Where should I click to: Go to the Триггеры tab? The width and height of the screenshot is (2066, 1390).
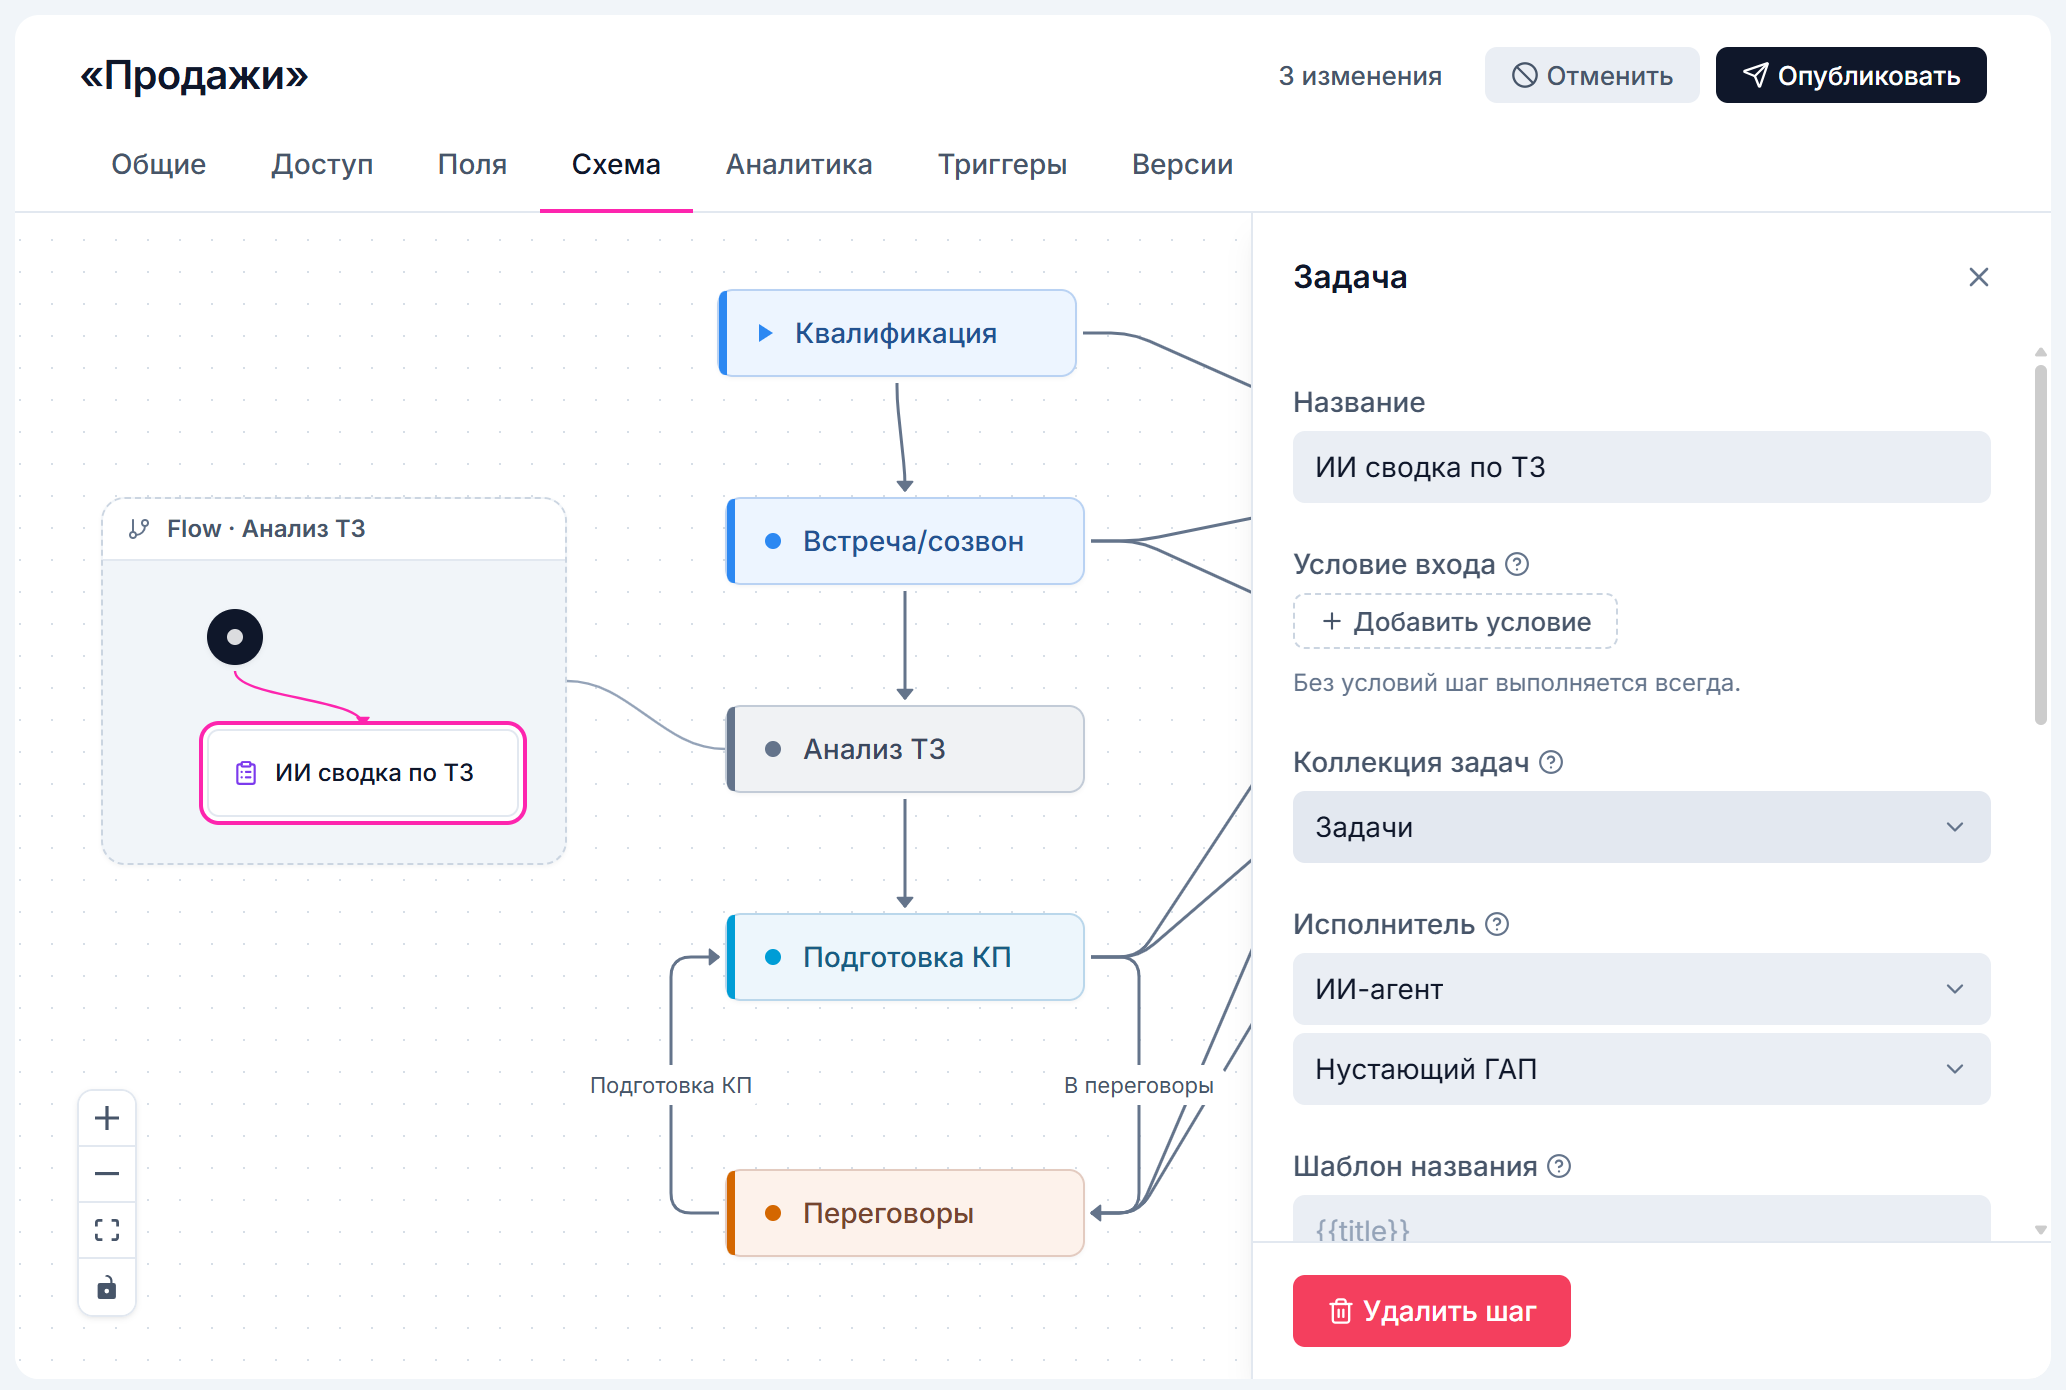pos(1002,164)
